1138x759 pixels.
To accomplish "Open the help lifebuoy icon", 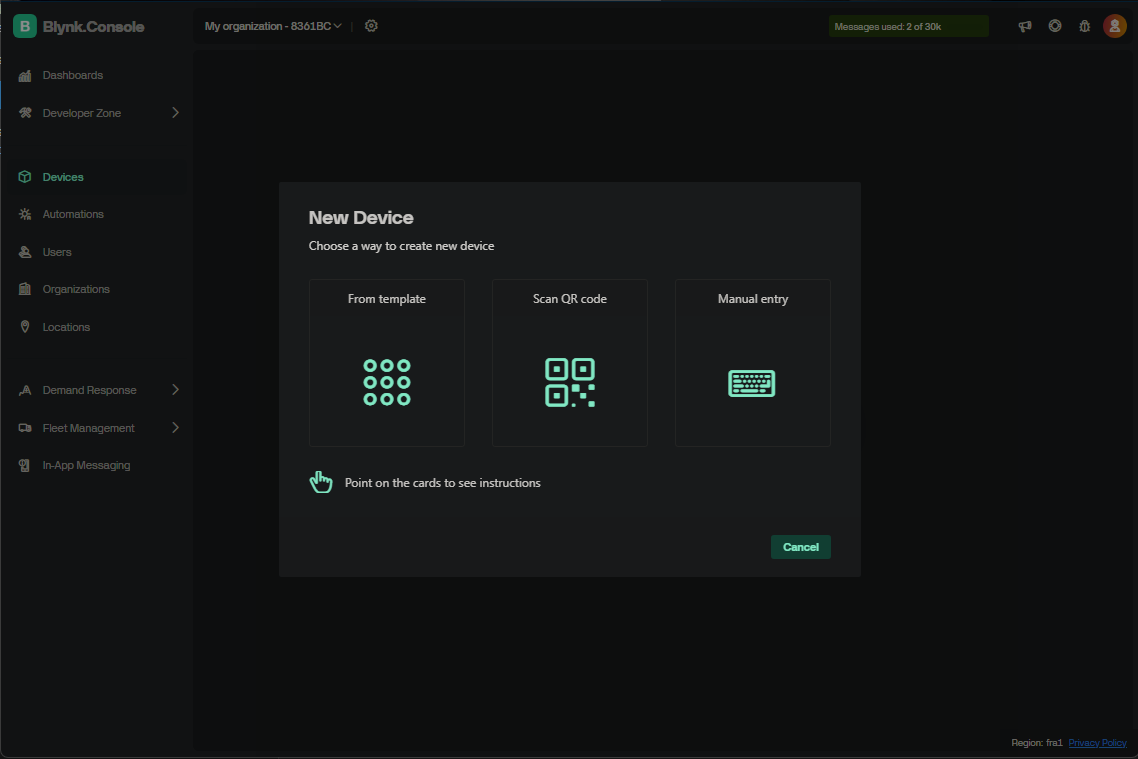I will 1055,26.
